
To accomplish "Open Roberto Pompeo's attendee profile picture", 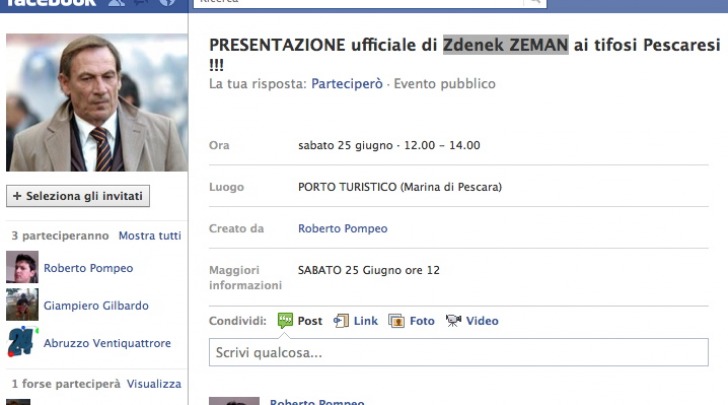I will [22, 267].
